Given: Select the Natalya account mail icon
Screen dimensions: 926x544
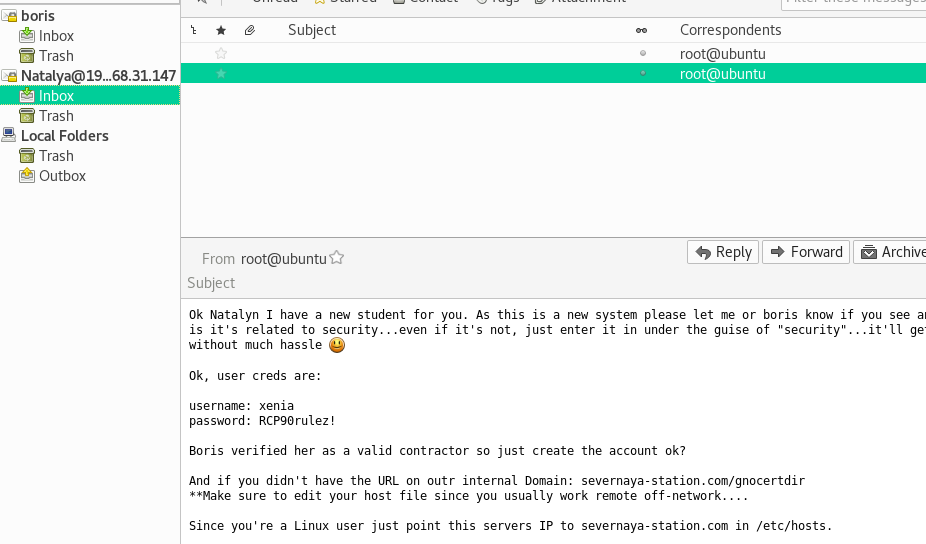Looking at the screenshot, I should click(10, 76).
